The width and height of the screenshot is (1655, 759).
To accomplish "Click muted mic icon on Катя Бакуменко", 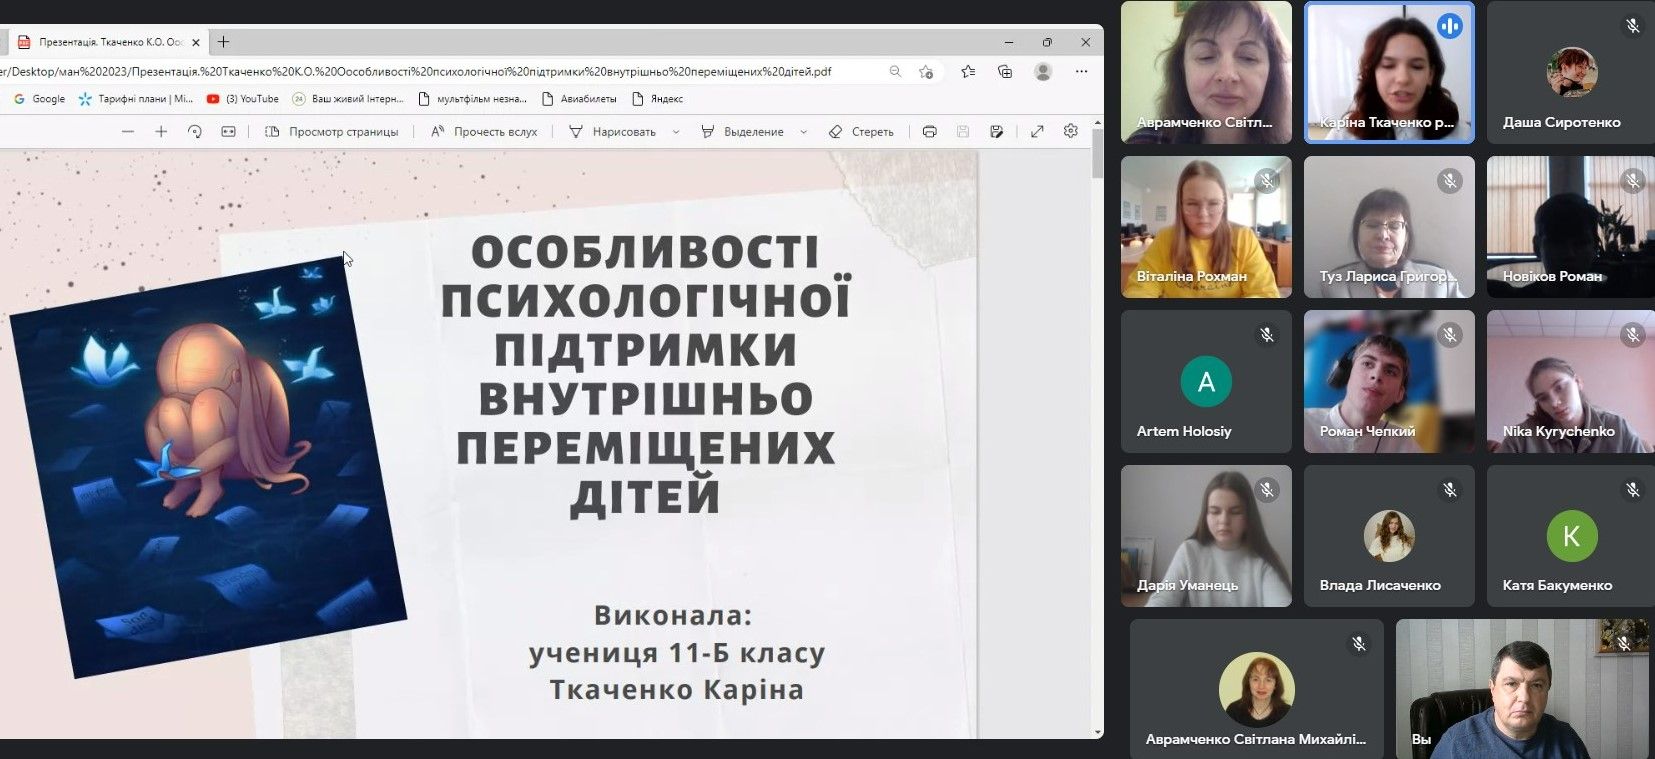I will 1633,490.
